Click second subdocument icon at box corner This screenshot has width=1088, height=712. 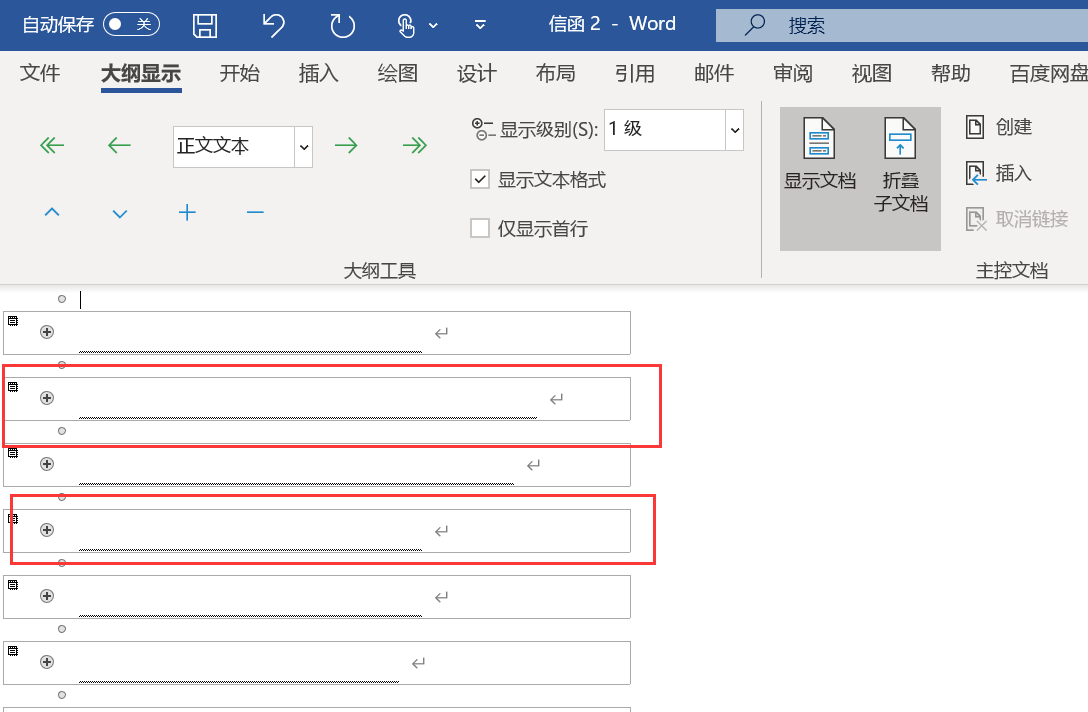(12, 387)
